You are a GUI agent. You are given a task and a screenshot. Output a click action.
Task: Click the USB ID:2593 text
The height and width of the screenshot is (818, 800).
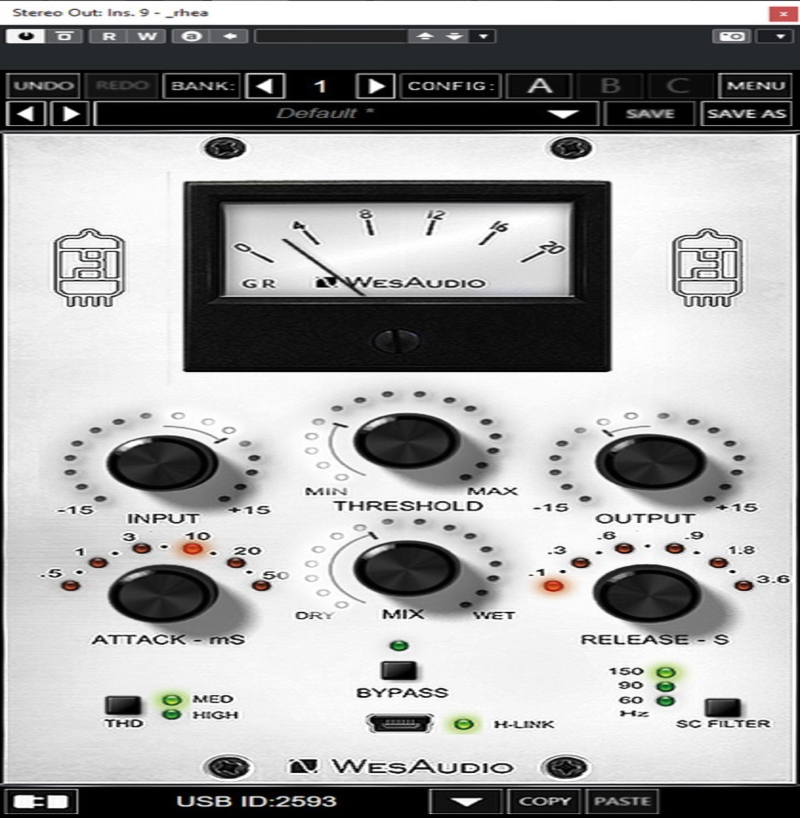(x=256, y=801)
